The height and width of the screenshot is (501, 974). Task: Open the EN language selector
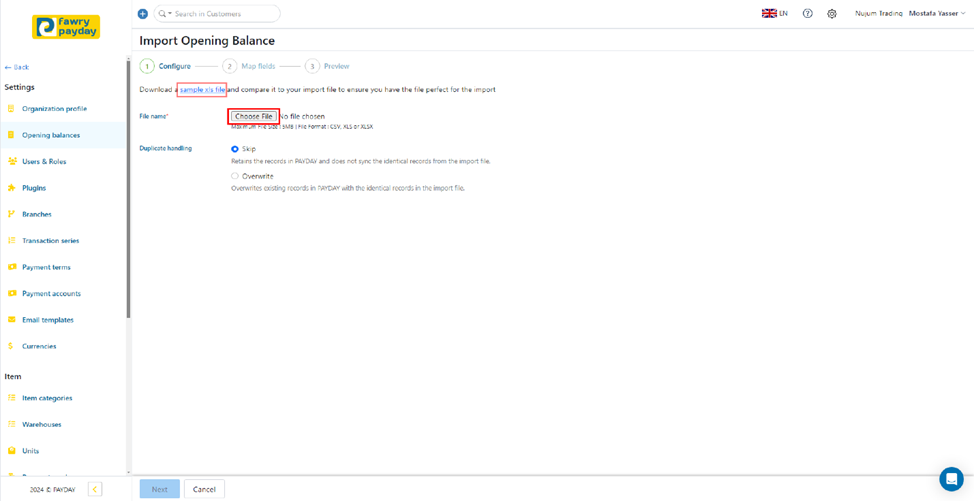(775, 14)
